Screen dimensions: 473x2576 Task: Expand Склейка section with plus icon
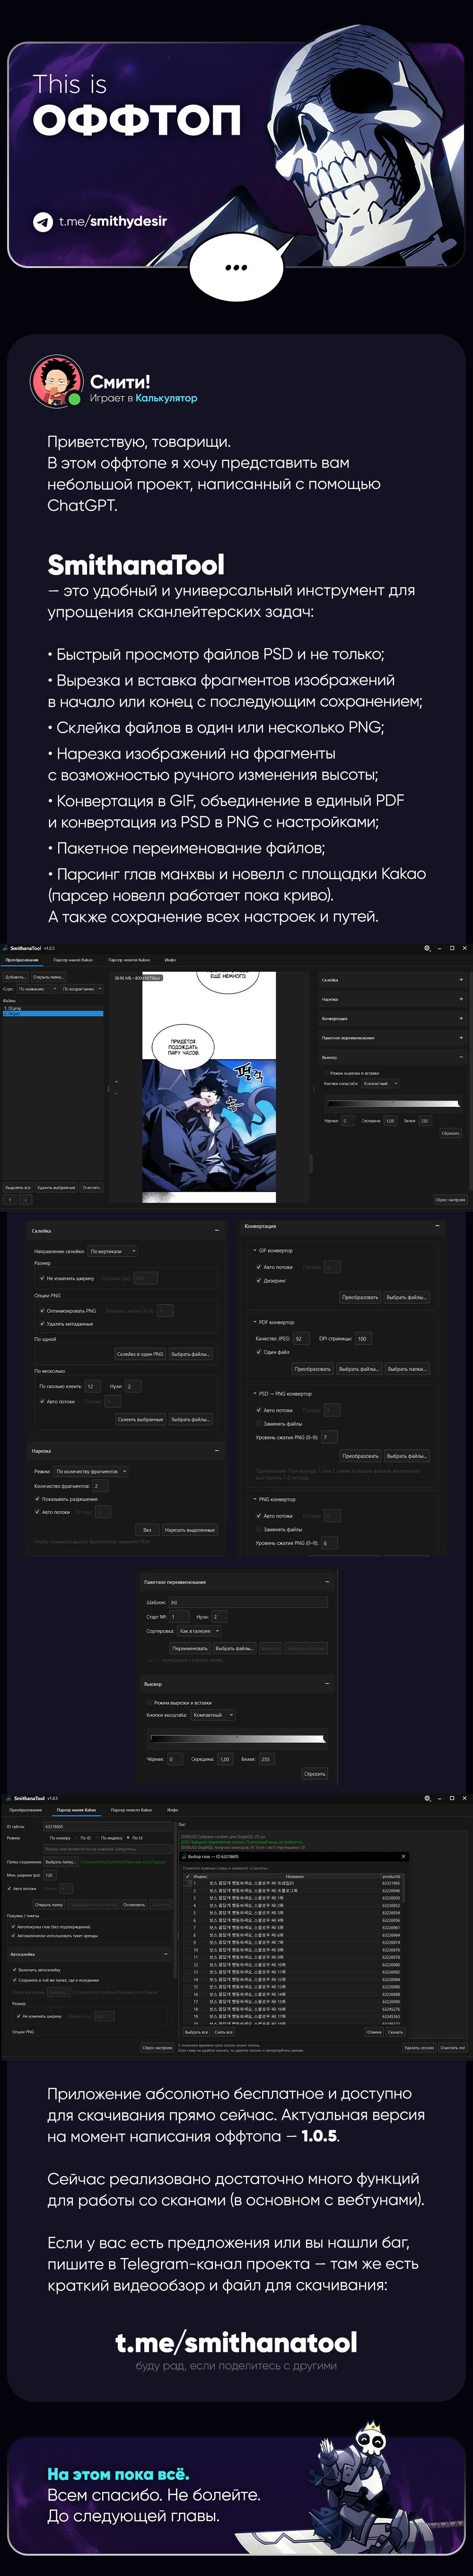point(461,980)
